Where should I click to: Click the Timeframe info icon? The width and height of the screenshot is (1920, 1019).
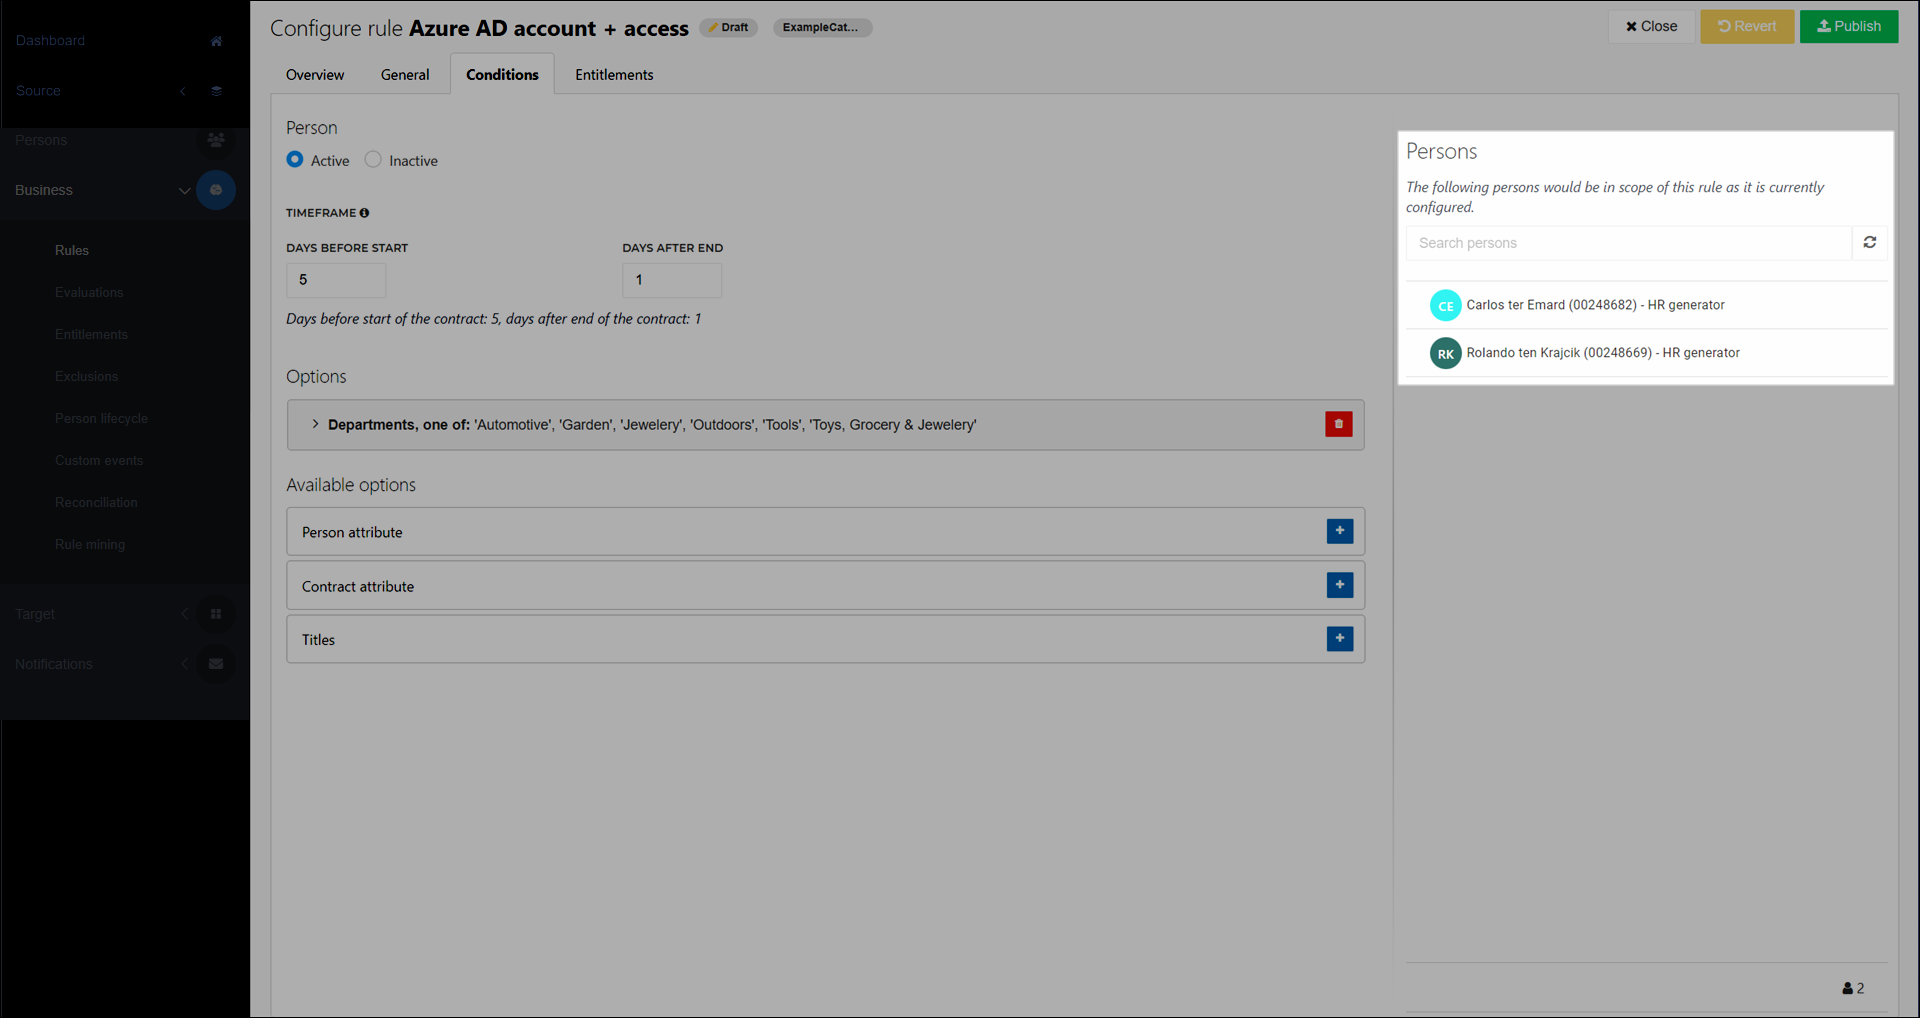(x=365, y=213)
